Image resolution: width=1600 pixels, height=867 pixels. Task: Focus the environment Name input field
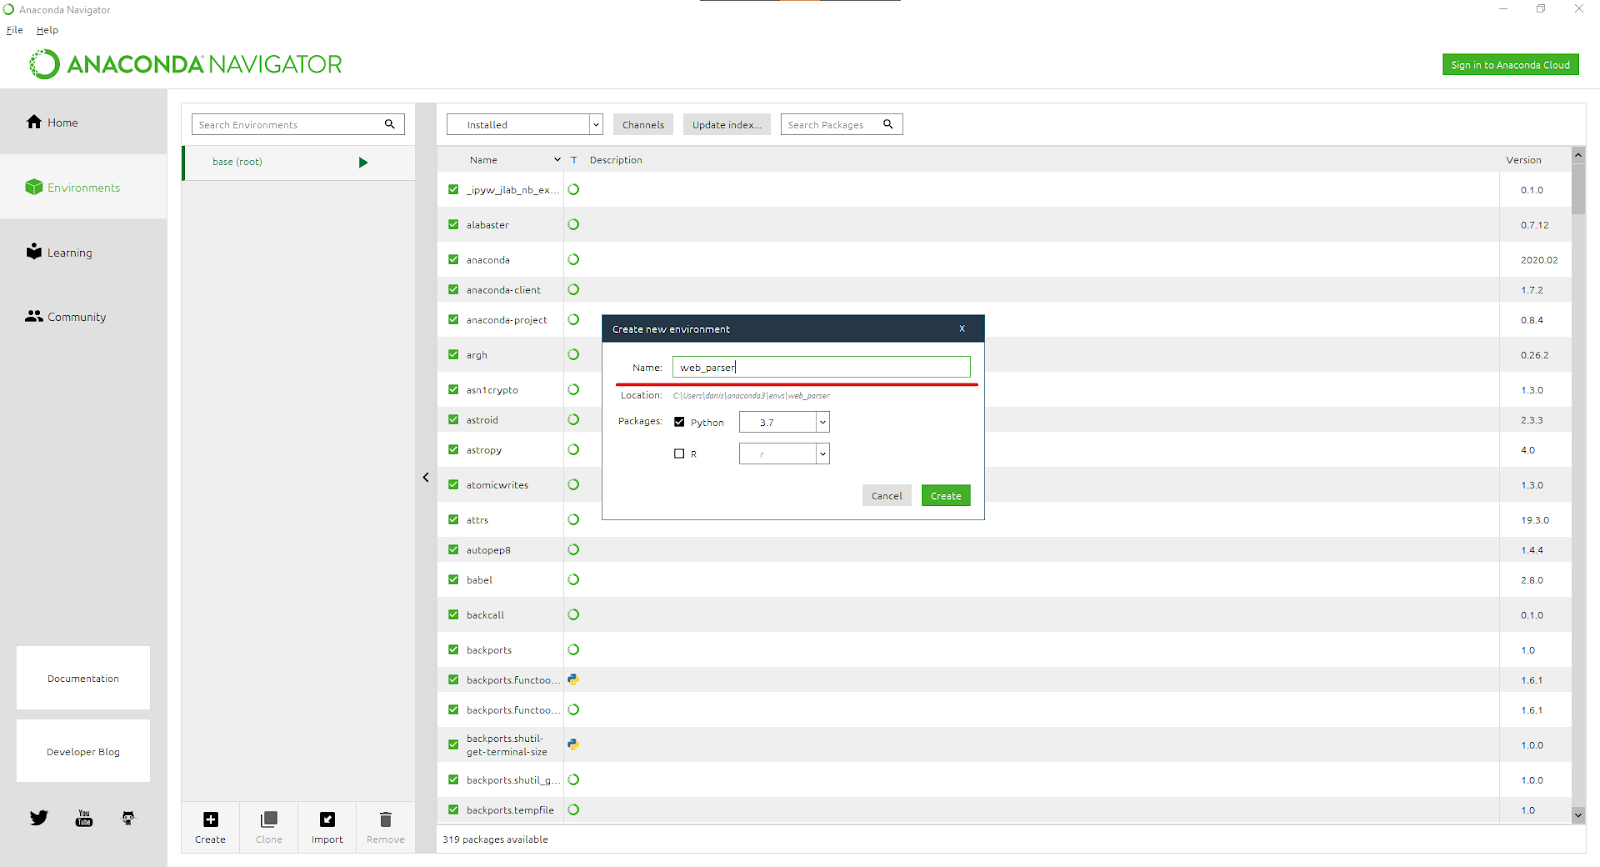[821, 367]
